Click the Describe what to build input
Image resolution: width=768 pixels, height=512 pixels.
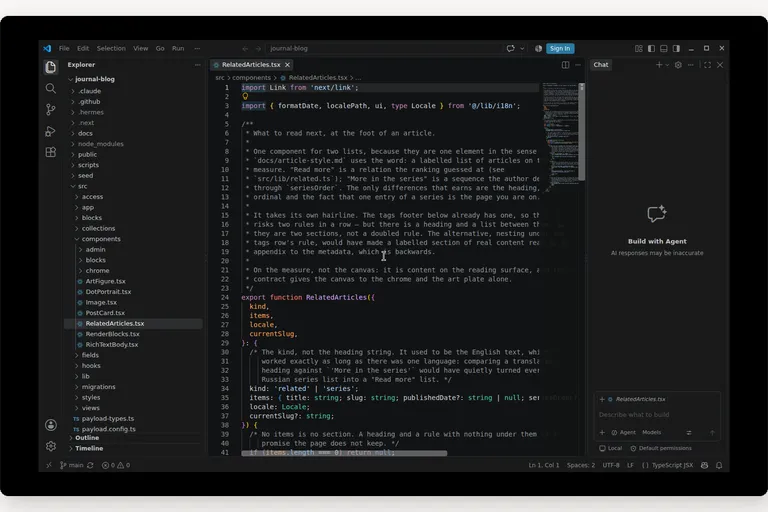(657, 414)
